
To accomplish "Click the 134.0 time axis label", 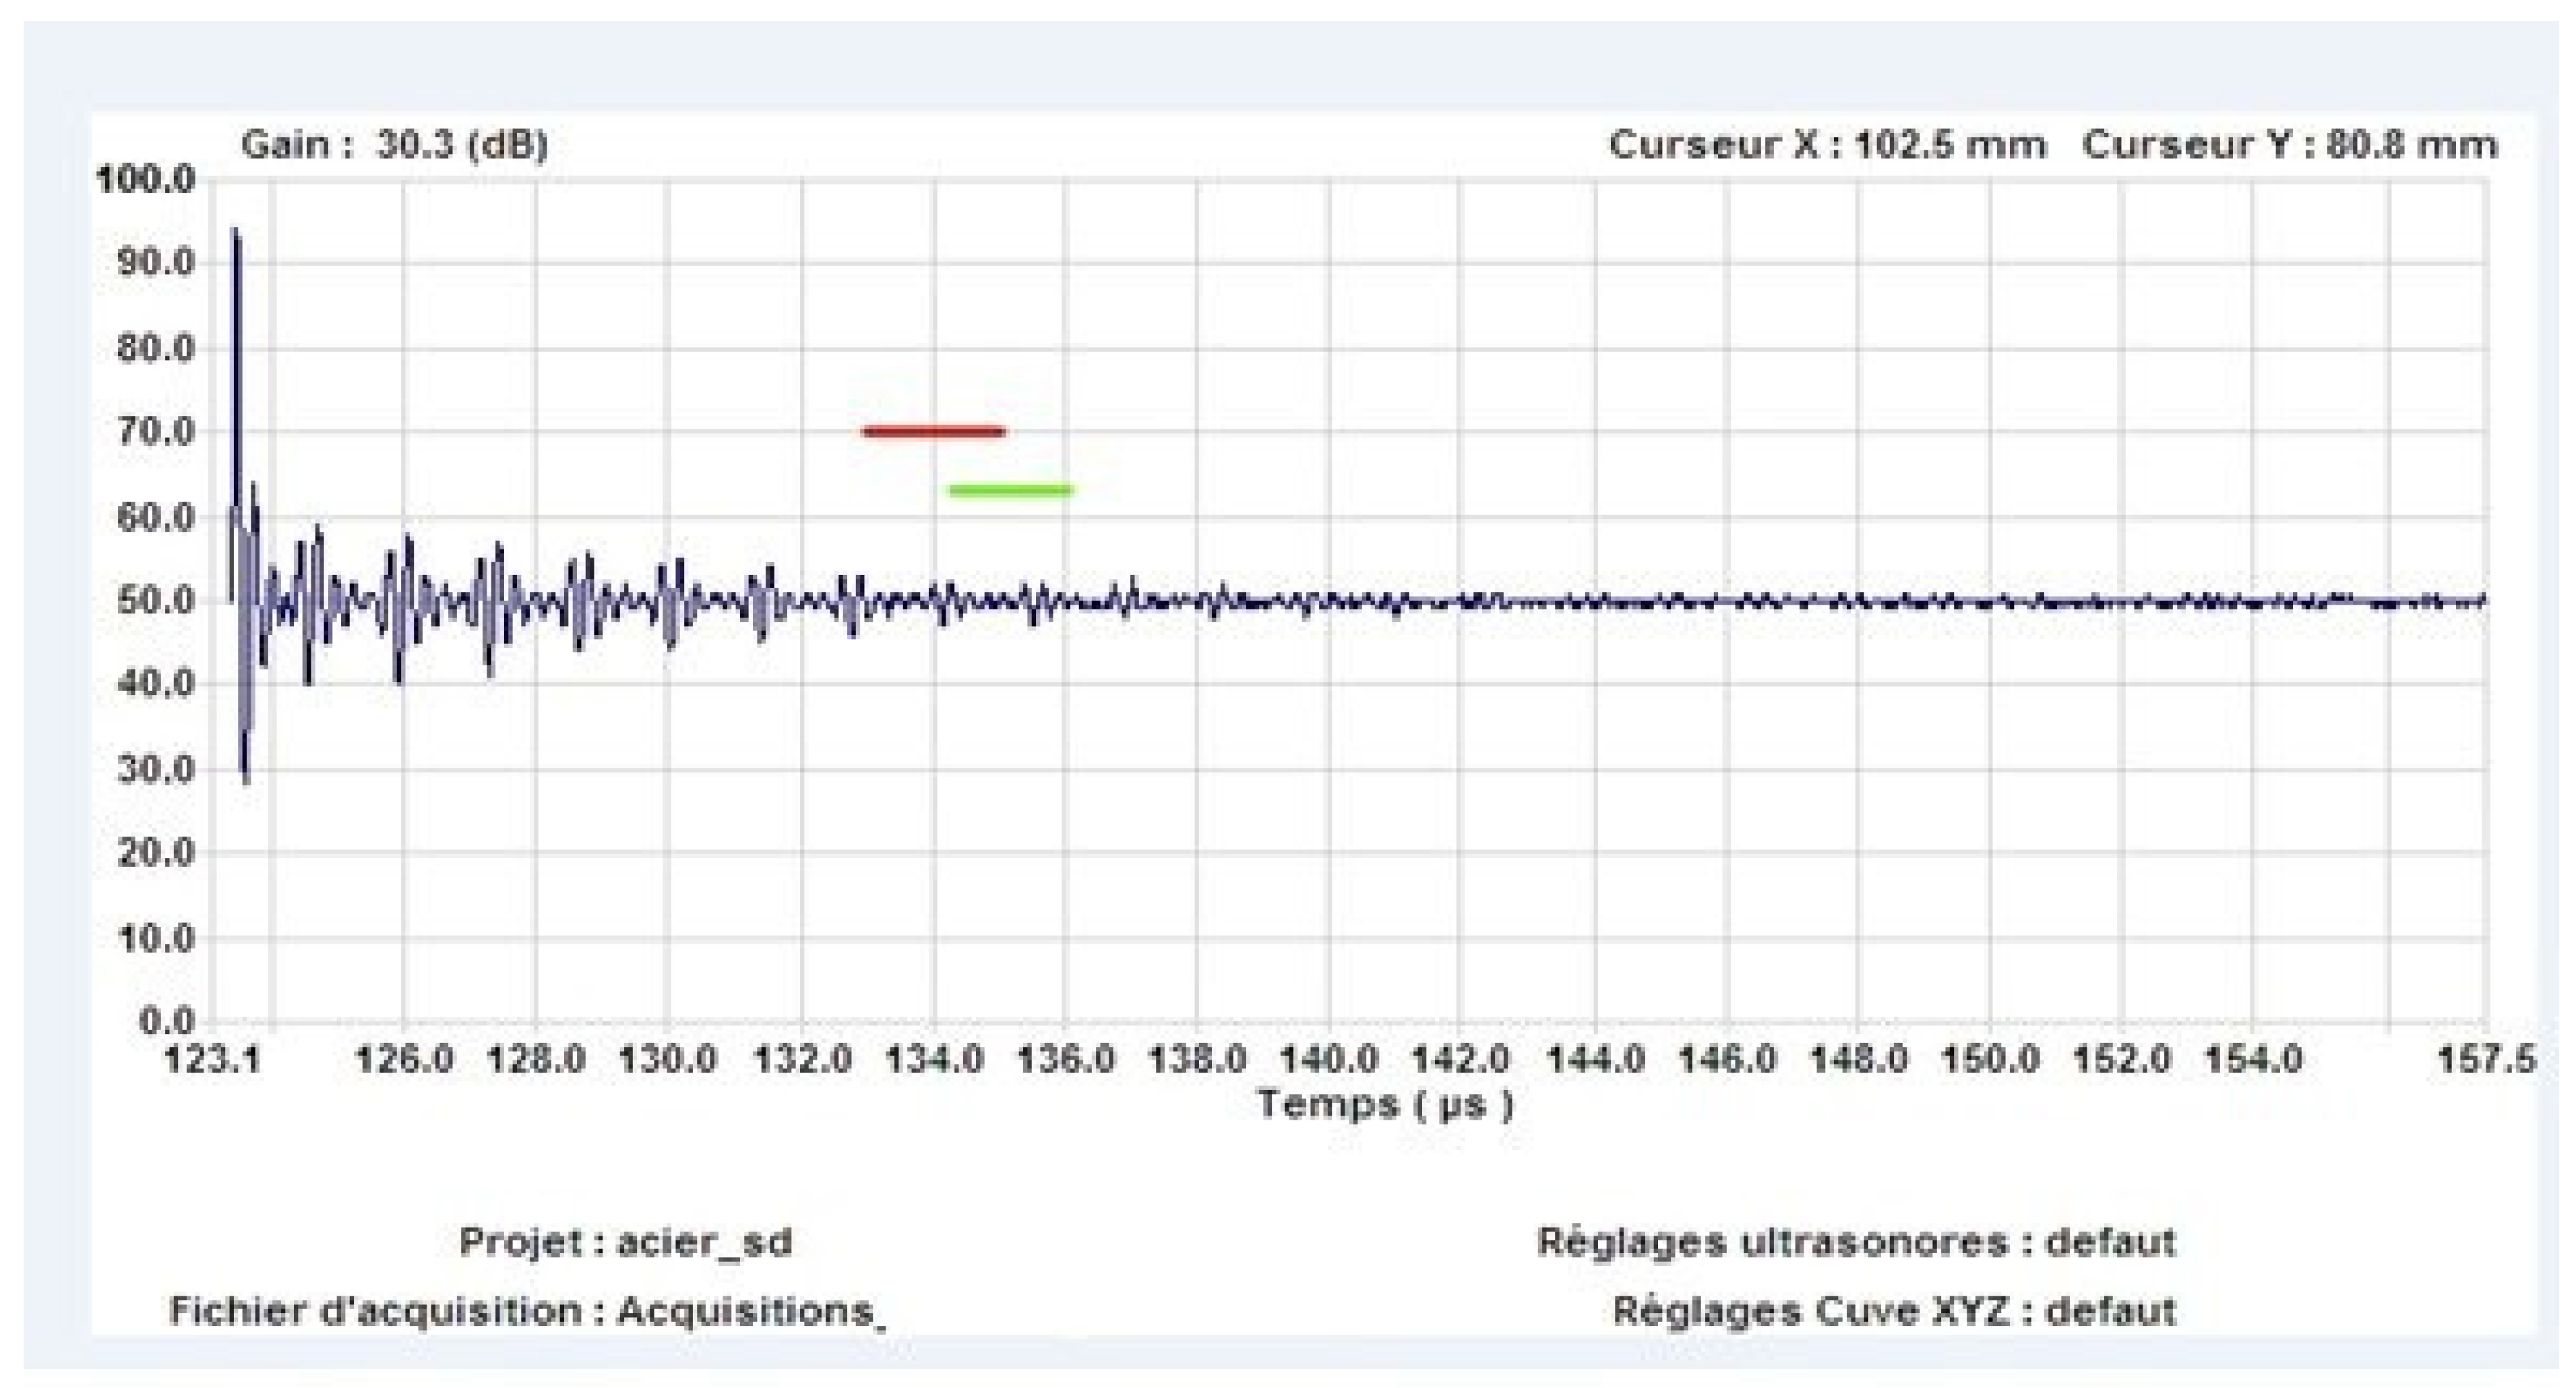I will coord(934,1059).
